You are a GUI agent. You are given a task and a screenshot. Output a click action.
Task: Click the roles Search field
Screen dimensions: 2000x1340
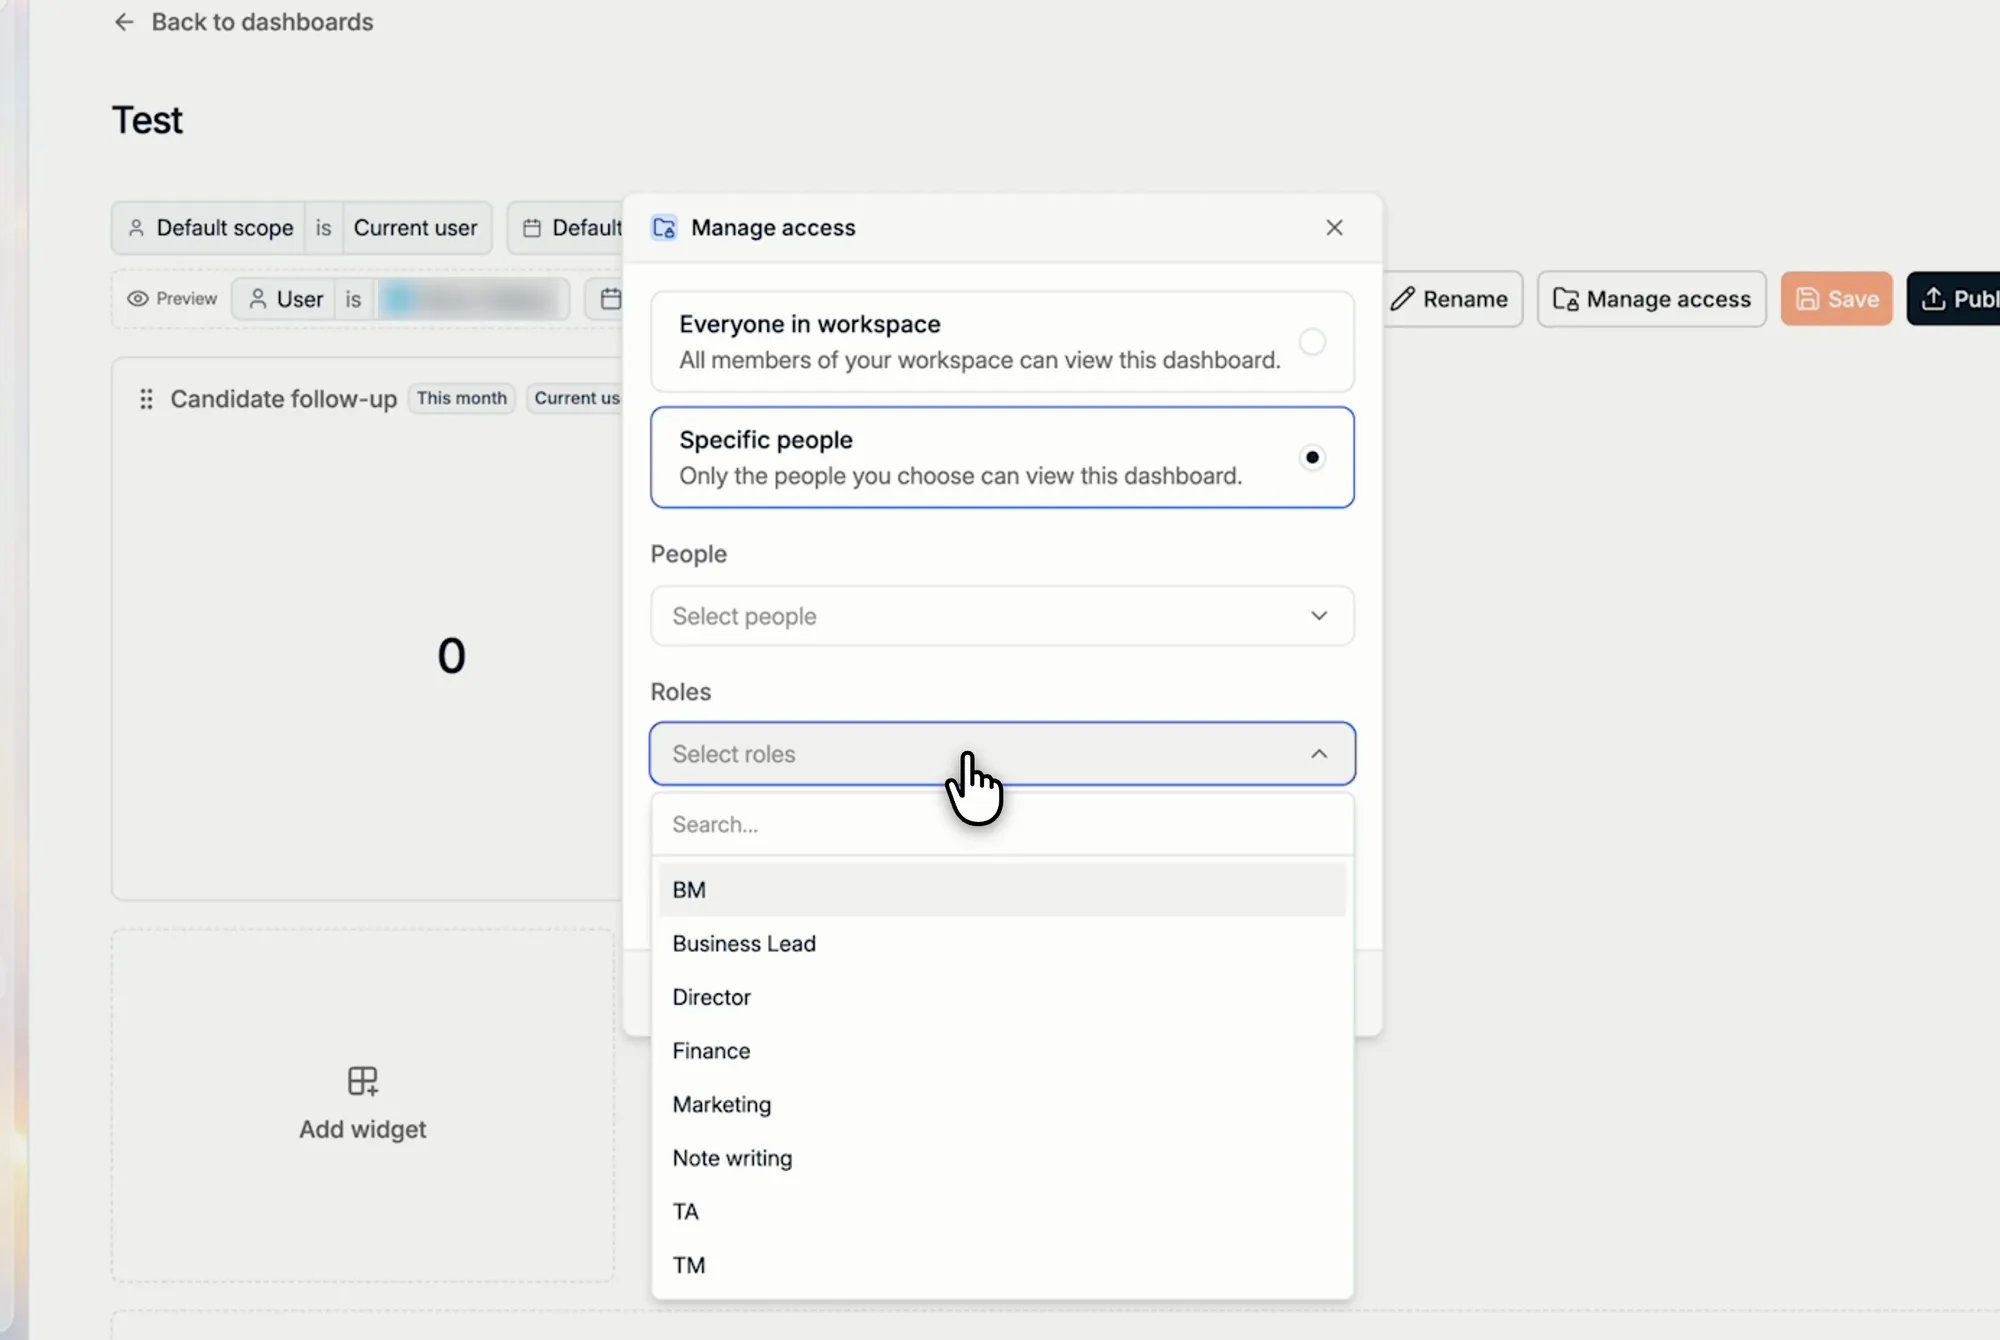point(1002,825)
